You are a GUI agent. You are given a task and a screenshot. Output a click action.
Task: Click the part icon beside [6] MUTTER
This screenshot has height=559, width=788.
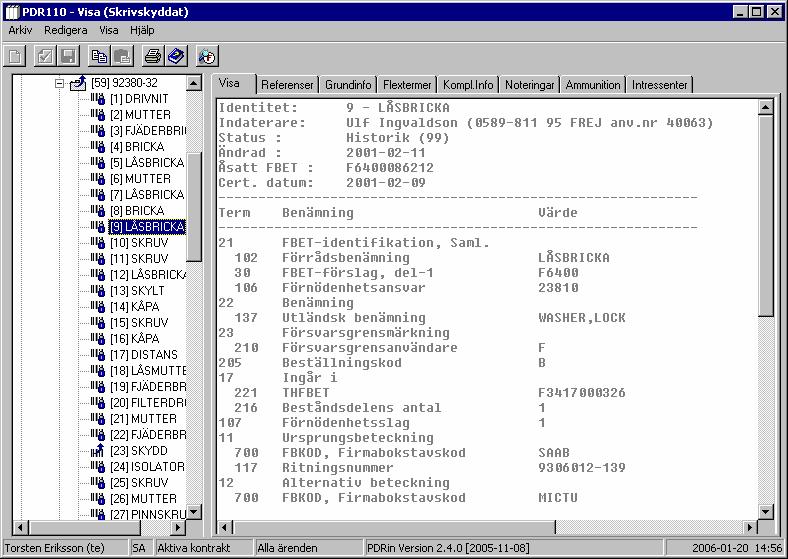tap(97, 178)
